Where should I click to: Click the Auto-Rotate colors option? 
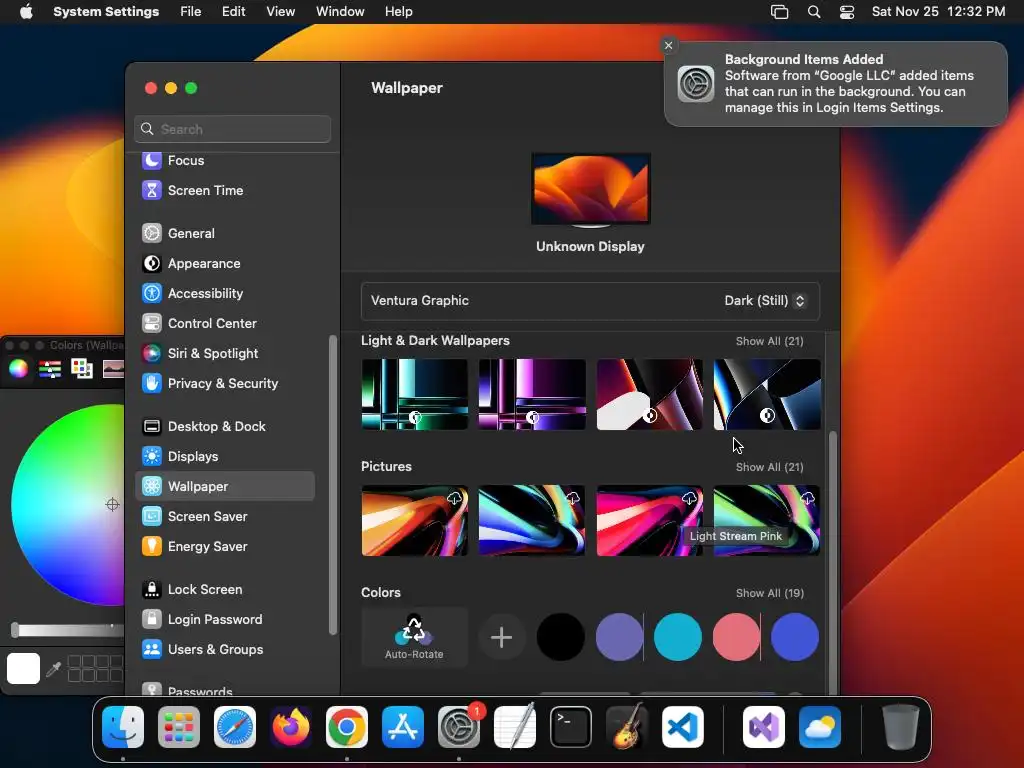414,637
